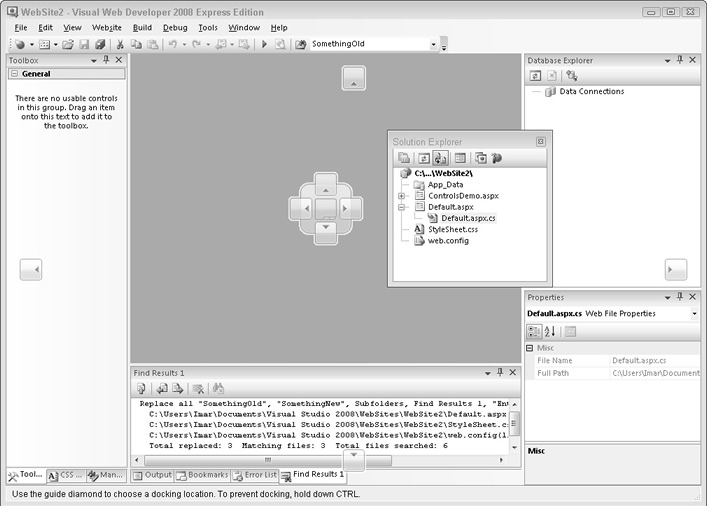This screenshot has height=506, width=707.
Task: Click the far-right edge dock guide arrow
Action: (676, 270)
